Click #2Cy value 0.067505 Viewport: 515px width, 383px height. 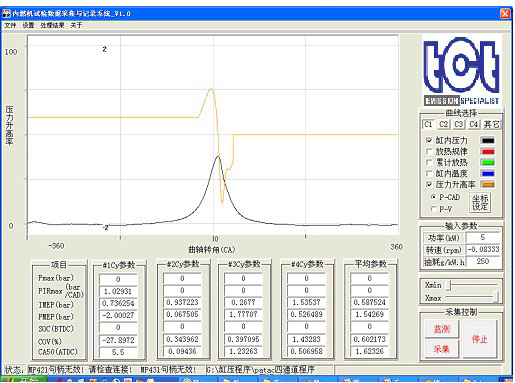coord(182,314)
